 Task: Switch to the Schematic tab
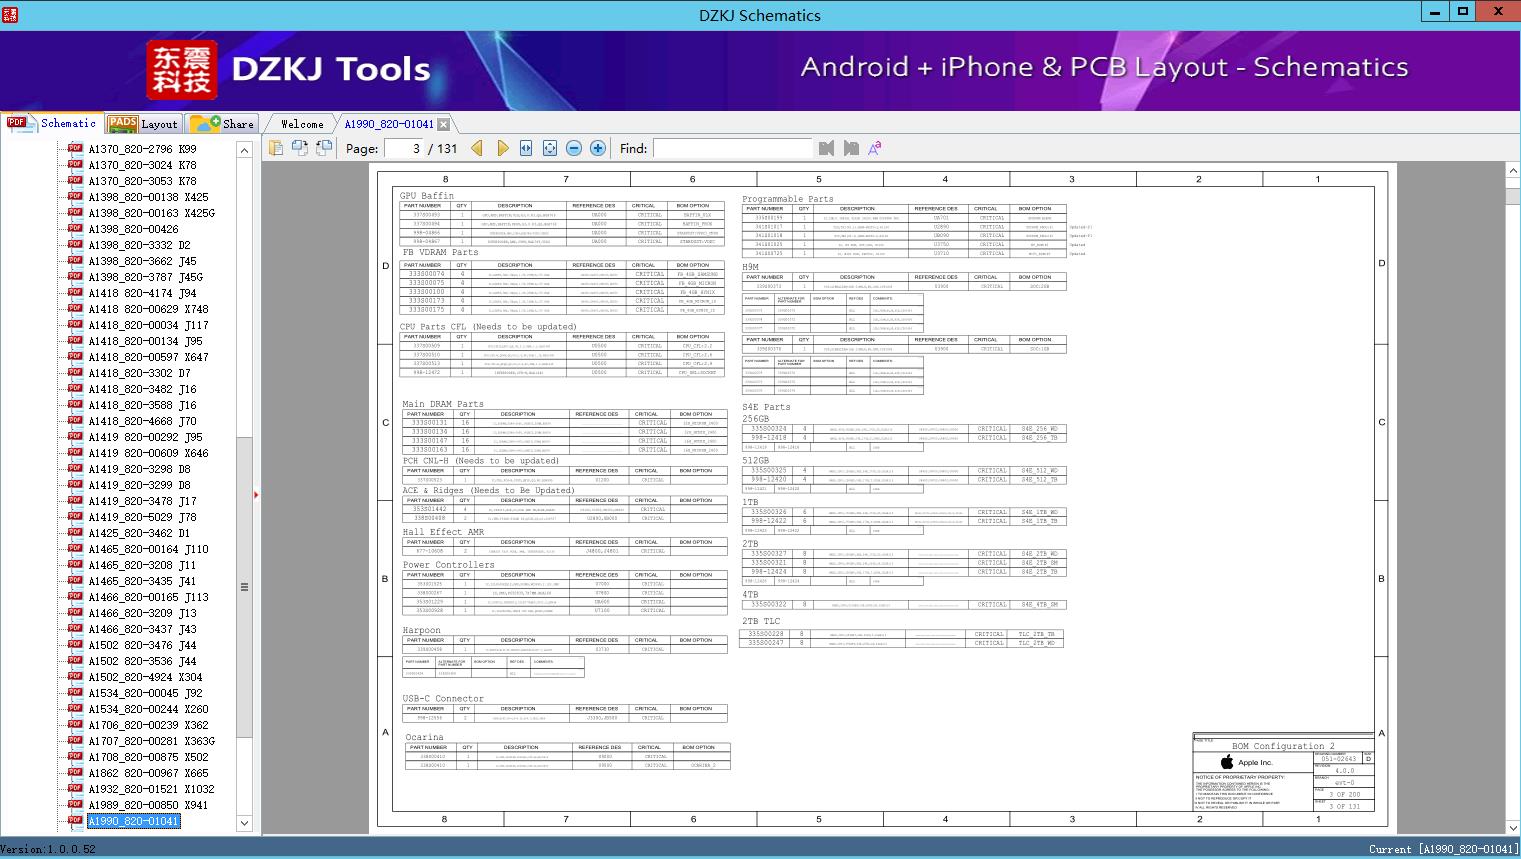pyautogui.click(x=52, y=123)
